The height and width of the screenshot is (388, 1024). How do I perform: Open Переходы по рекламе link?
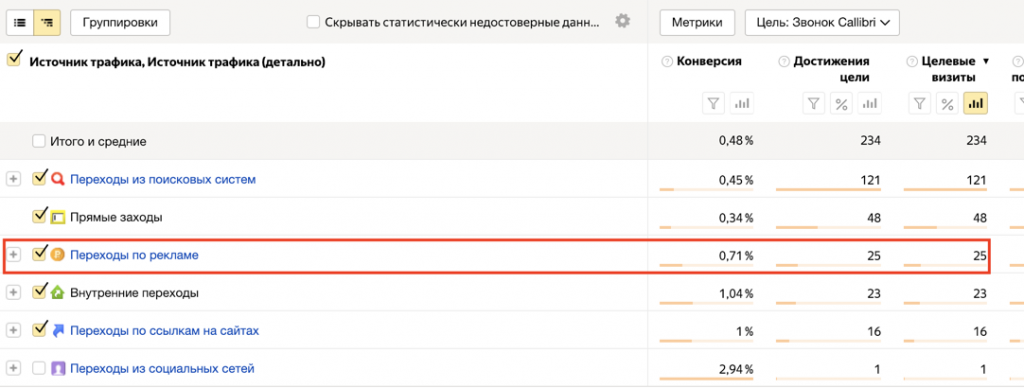point(134,255)
